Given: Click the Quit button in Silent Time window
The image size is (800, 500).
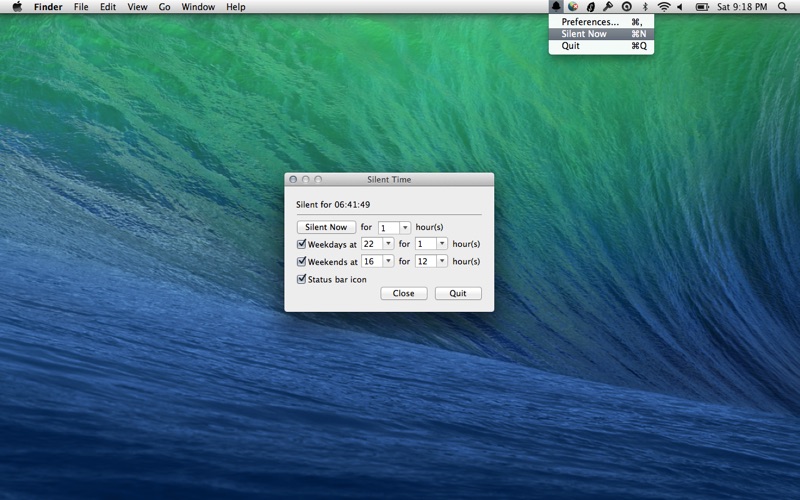Looking at the screenshot, I should (458, 293).
